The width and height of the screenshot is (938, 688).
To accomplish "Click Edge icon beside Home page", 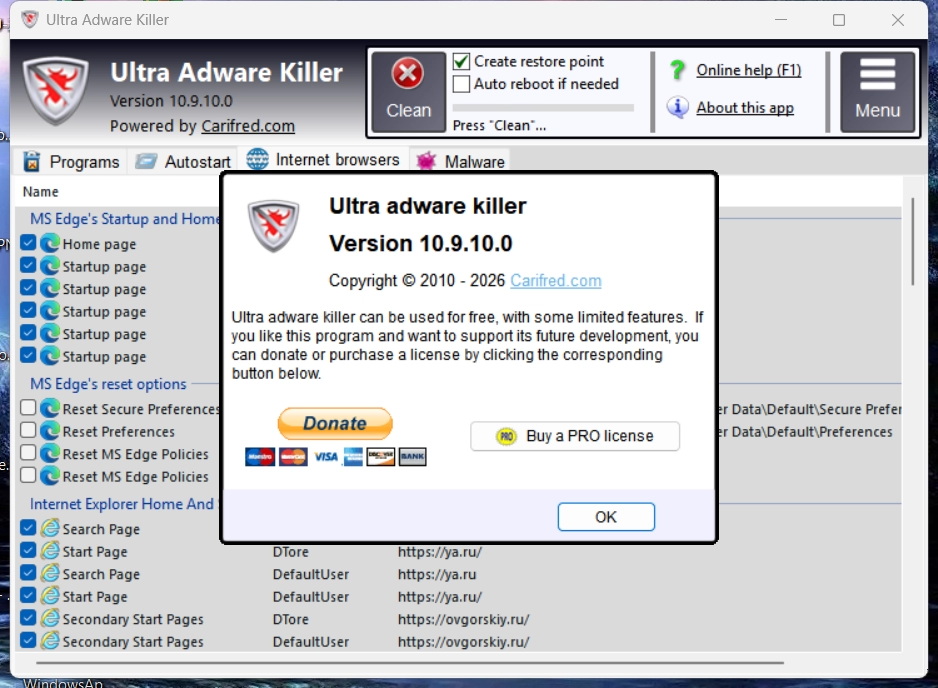I will pyautogui.click(x=50, y=243).
